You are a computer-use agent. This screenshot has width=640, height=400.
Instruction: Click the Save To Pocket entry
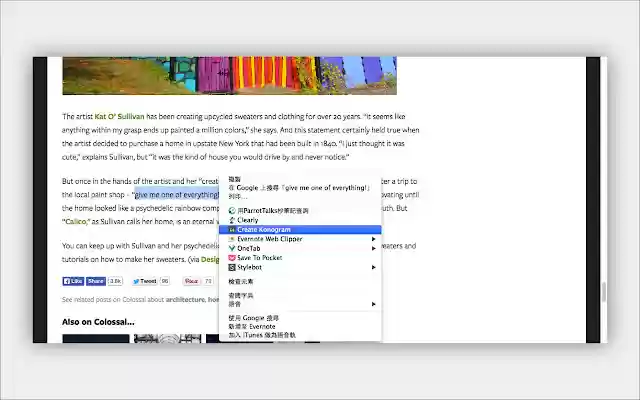click(x=300, y=258)
